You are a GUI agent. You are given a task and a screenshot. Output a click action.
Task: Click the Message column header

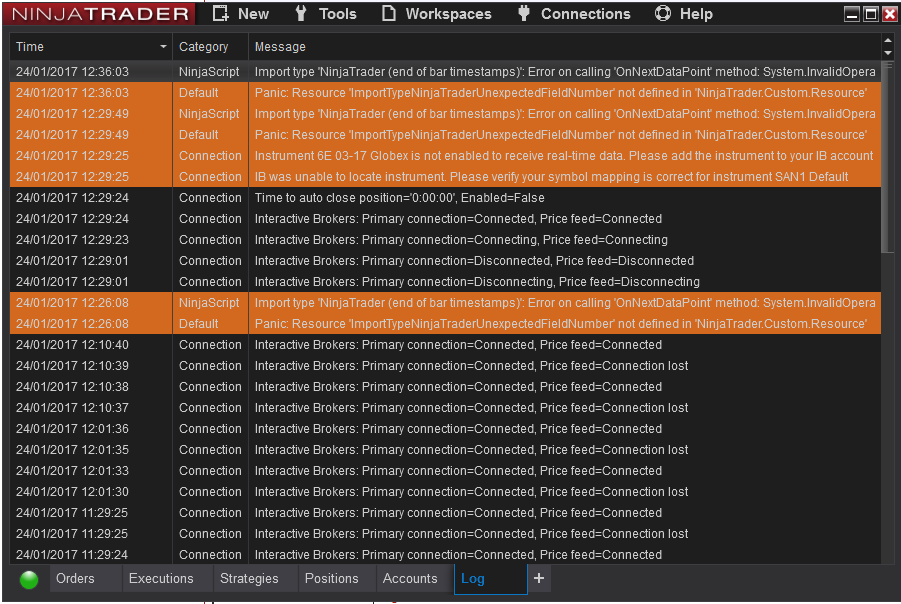pyautogui.click(x=564, y=47)
